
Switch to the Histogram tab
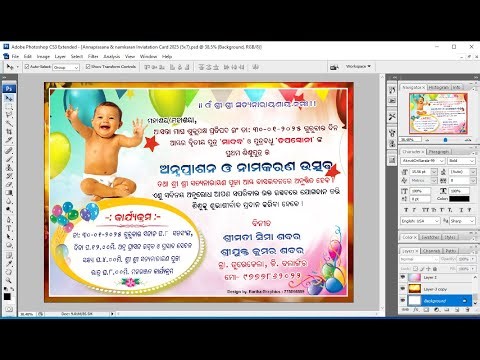pos(438,87)
